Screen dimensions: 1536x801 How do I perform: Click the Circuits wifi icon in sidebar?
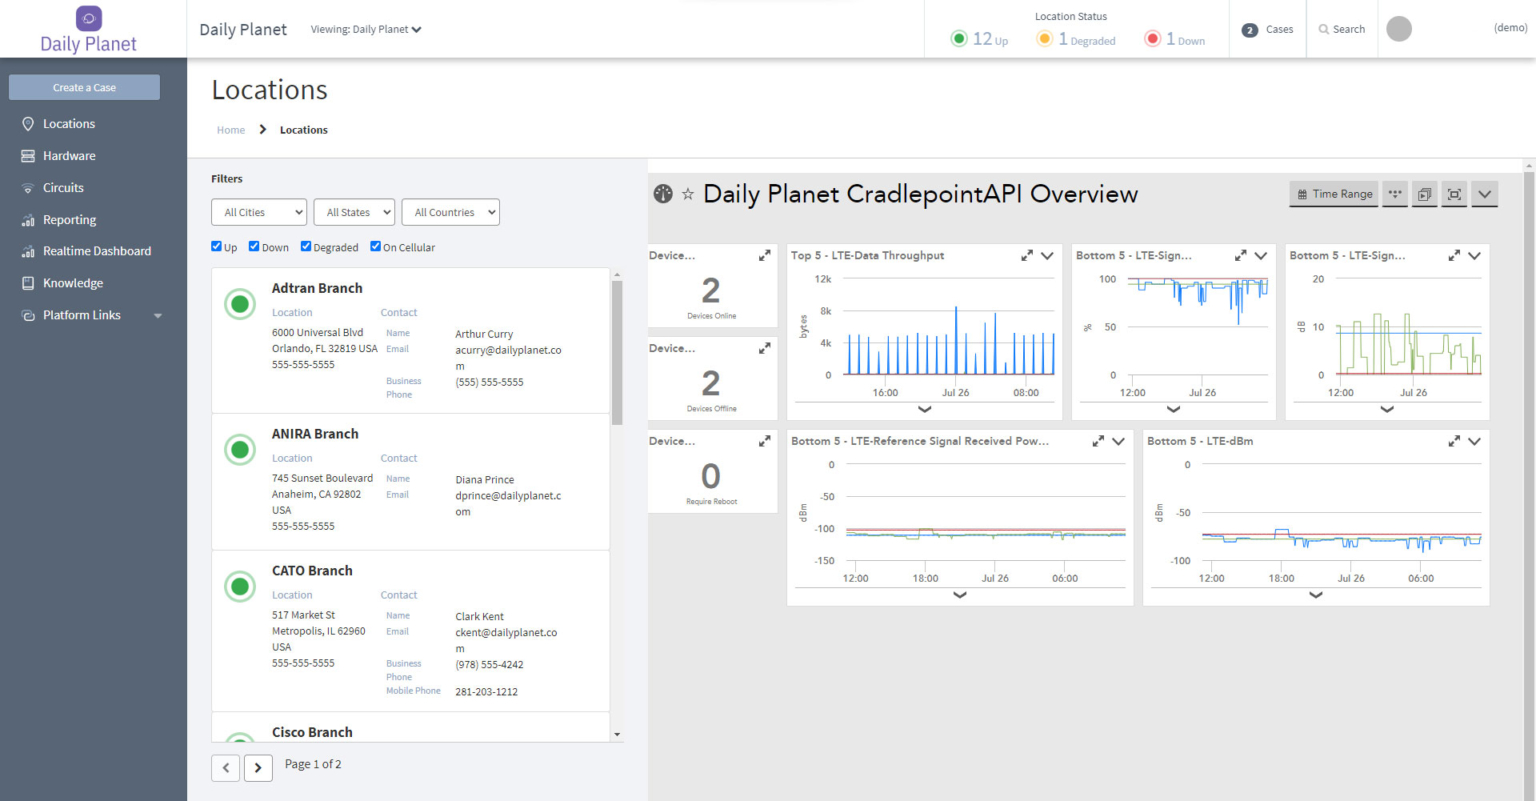click(x=28, y=188)
